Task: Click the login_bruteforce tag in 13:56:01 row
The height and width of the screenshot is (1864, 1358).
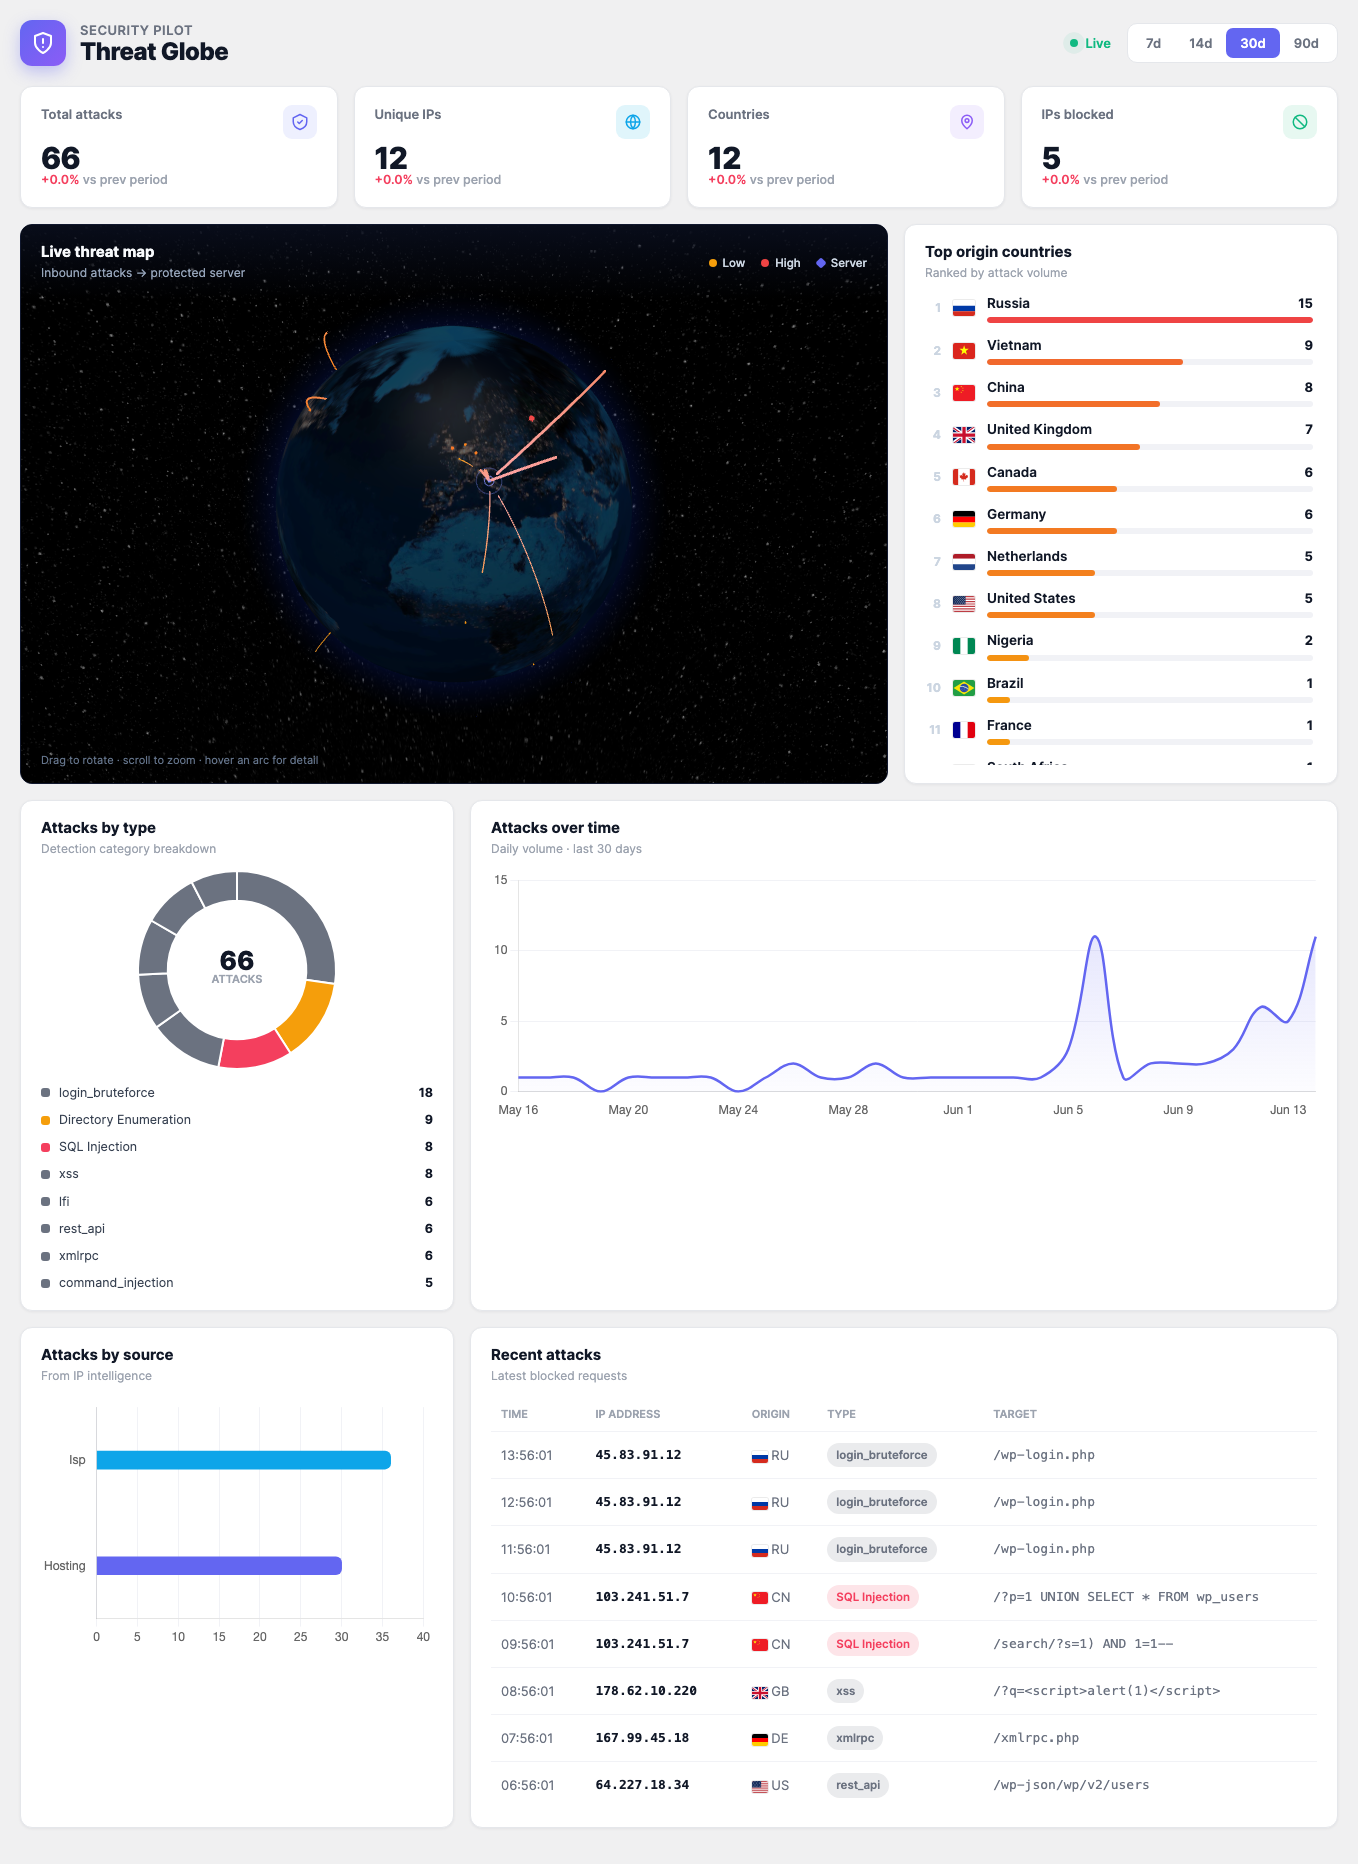Action: [x=881, y=1455]
